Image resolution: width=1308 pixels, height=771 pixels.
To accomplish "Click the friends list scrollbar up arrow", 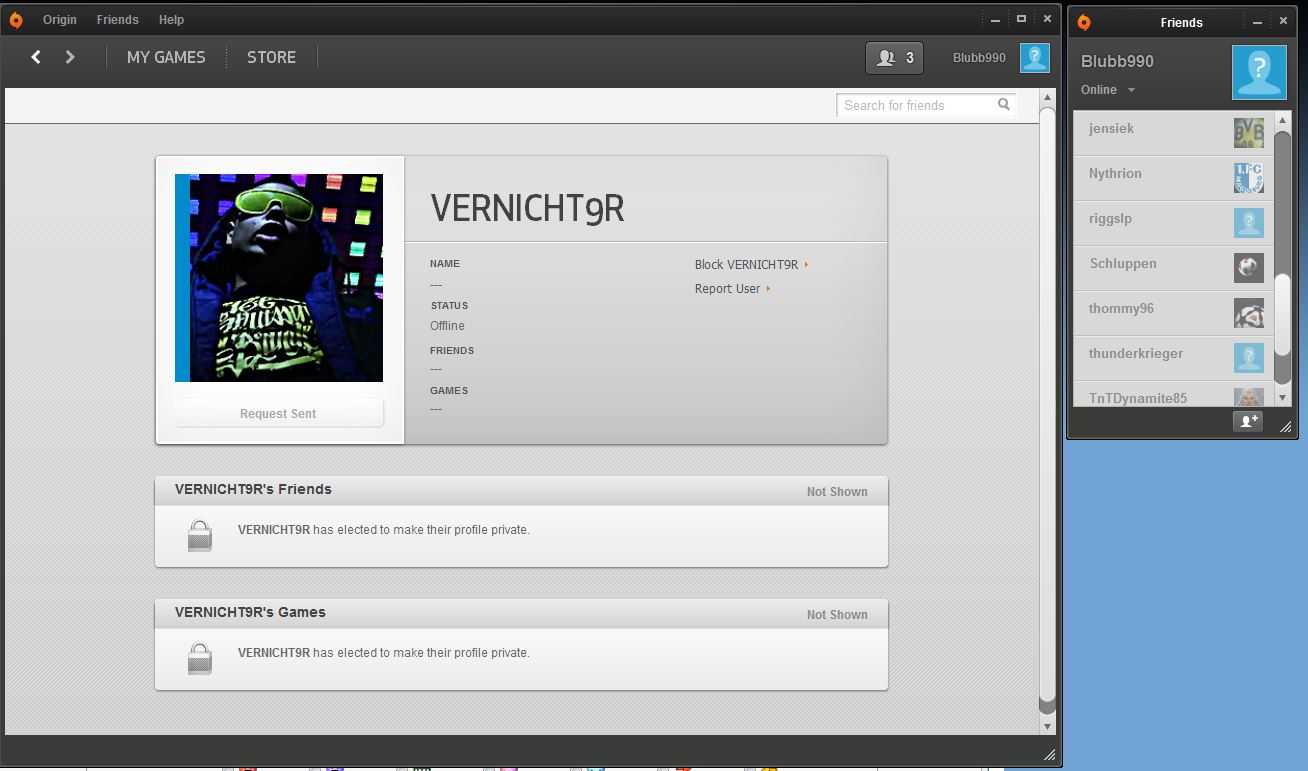I will coord(1283,120).
